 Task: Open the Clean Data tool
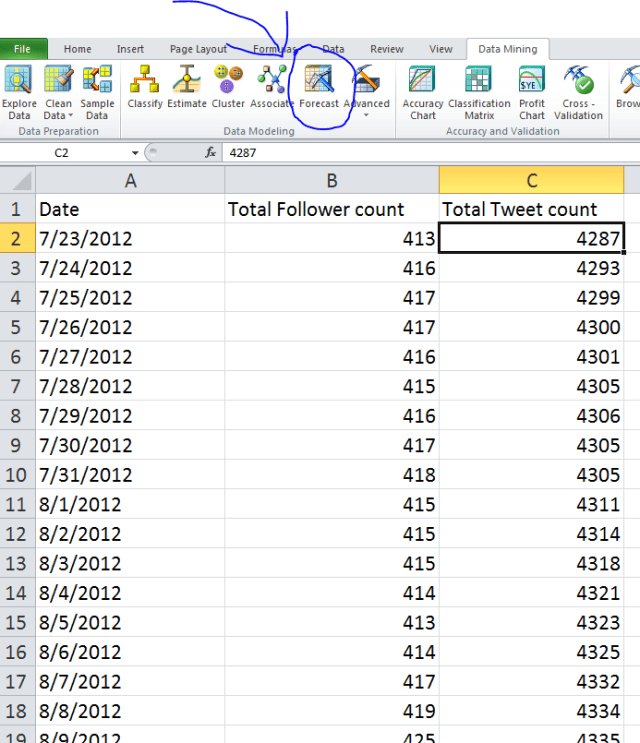(58, 92)
